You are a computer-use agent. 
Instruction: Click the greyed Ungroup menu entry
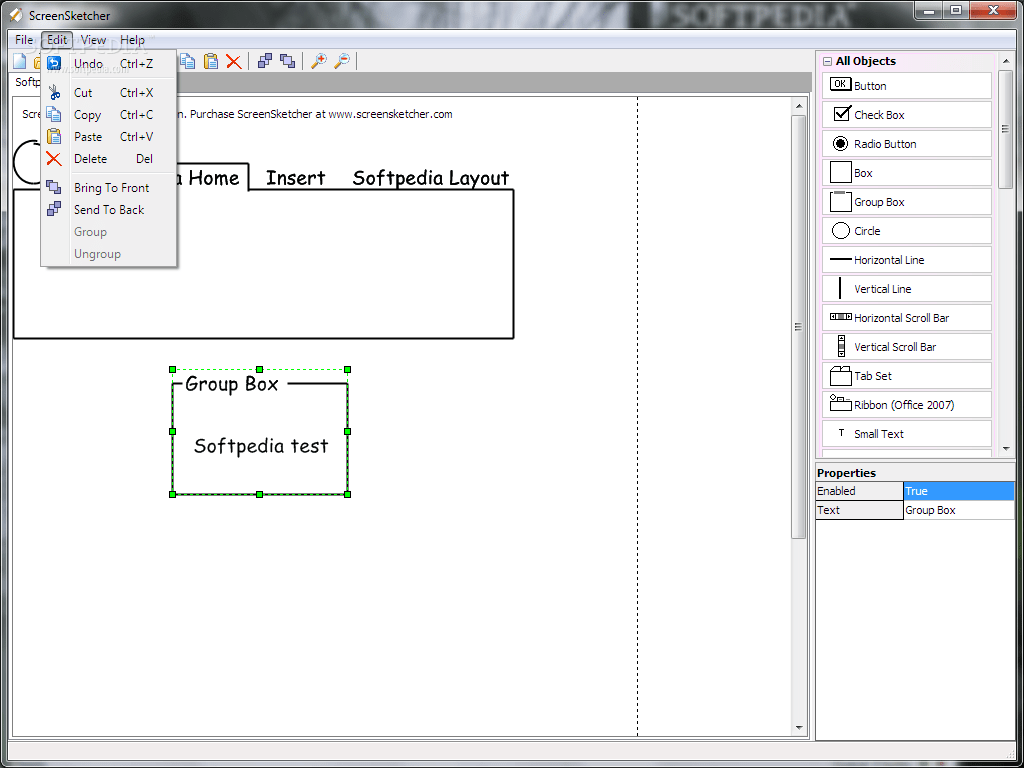[x=108, y=254]
